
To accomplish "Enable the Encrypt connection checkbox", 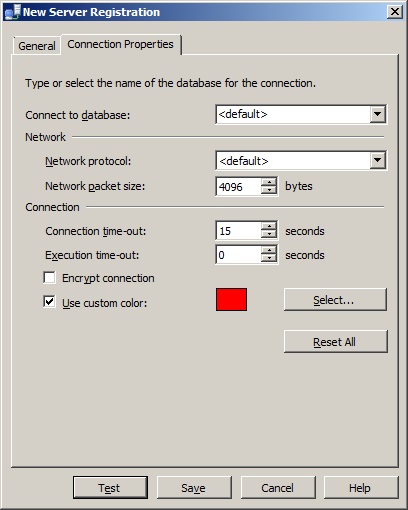I will [49, 277].
